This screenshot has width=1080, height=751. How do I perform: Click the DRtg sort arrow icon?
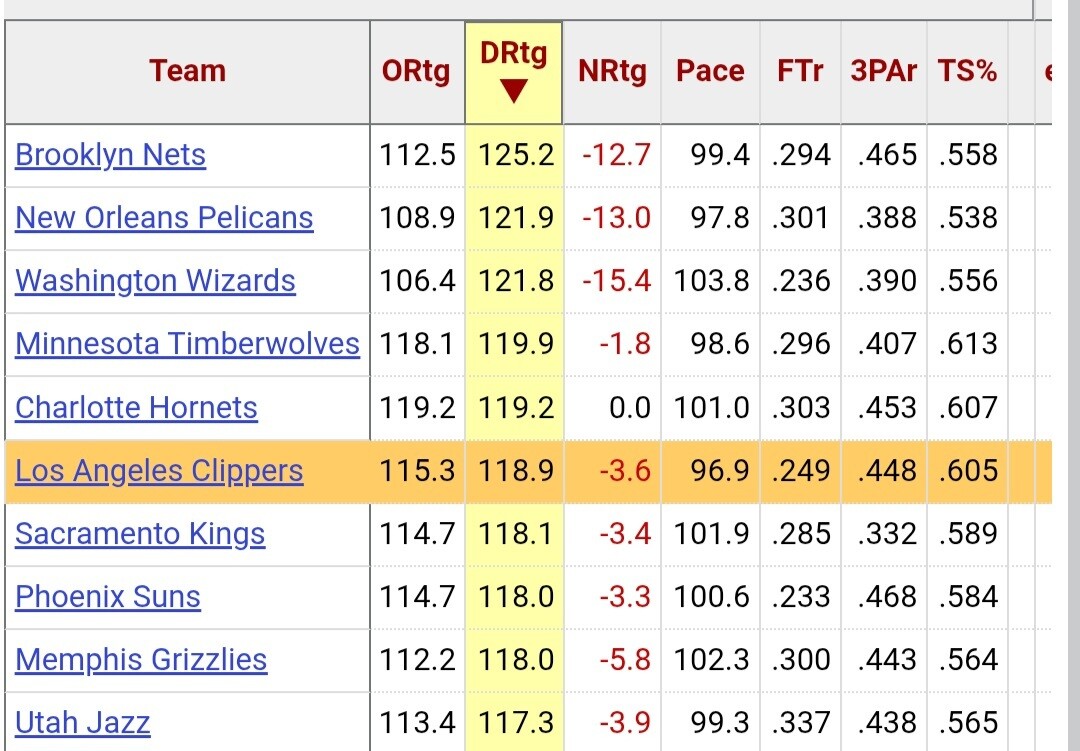pos(513,93)
